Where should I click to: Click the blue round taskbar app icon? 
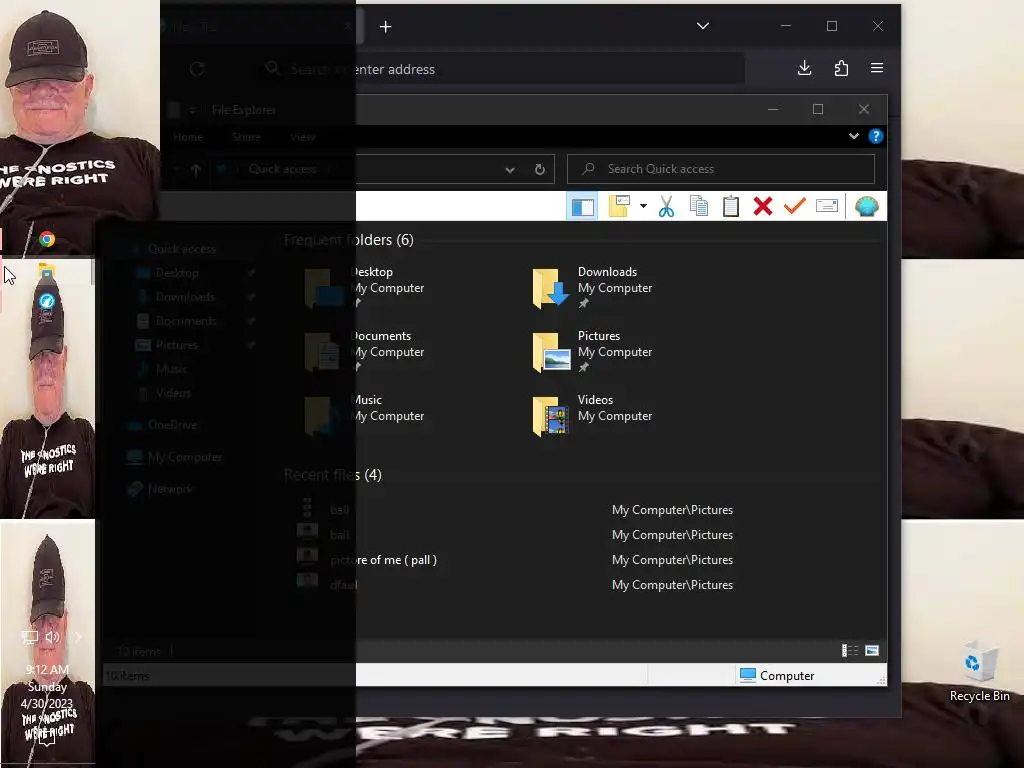[x=46, y=301]
